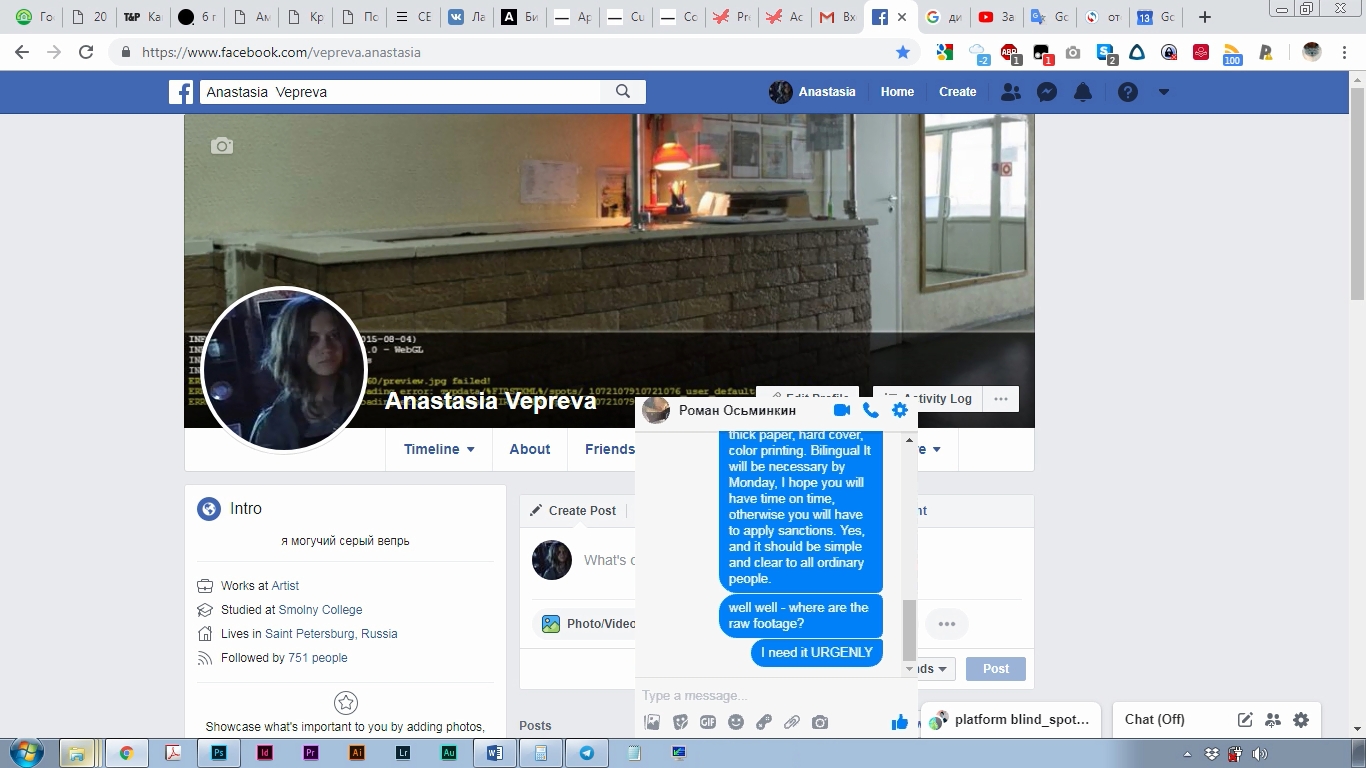Go to Home in top bar
This screenshot has width=1366, height=768.
click(897, 92)
